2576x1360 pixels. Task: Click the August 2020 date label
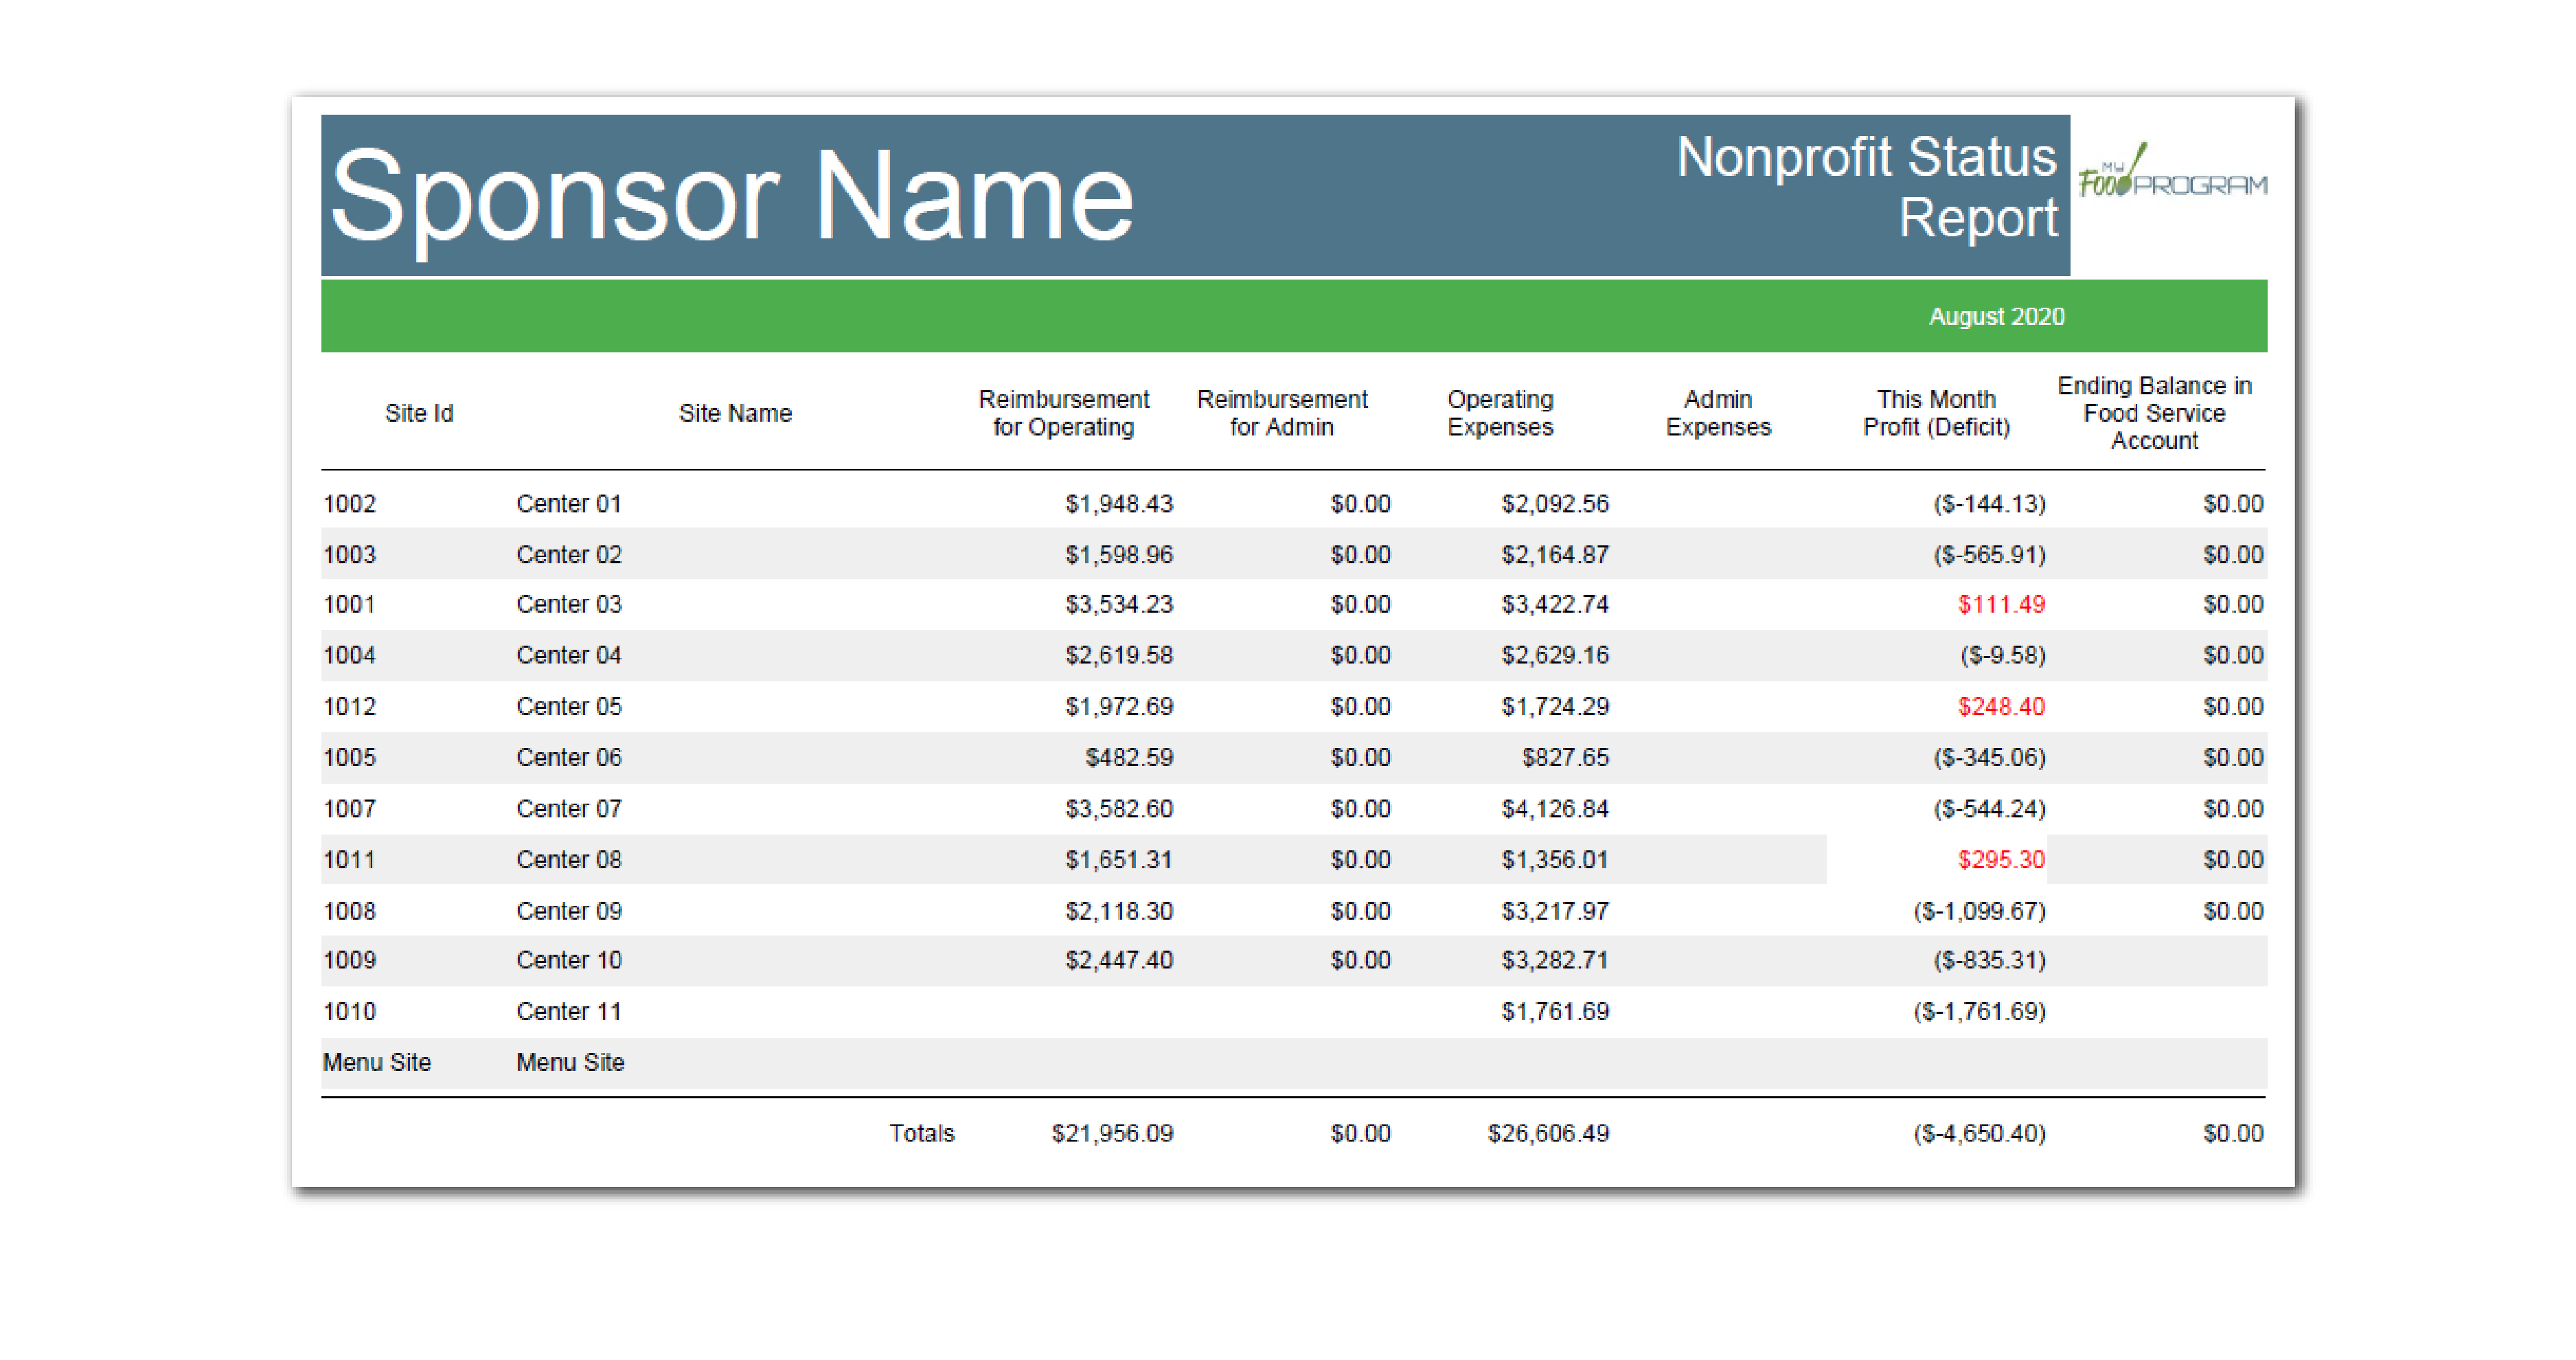point(1995,316)
